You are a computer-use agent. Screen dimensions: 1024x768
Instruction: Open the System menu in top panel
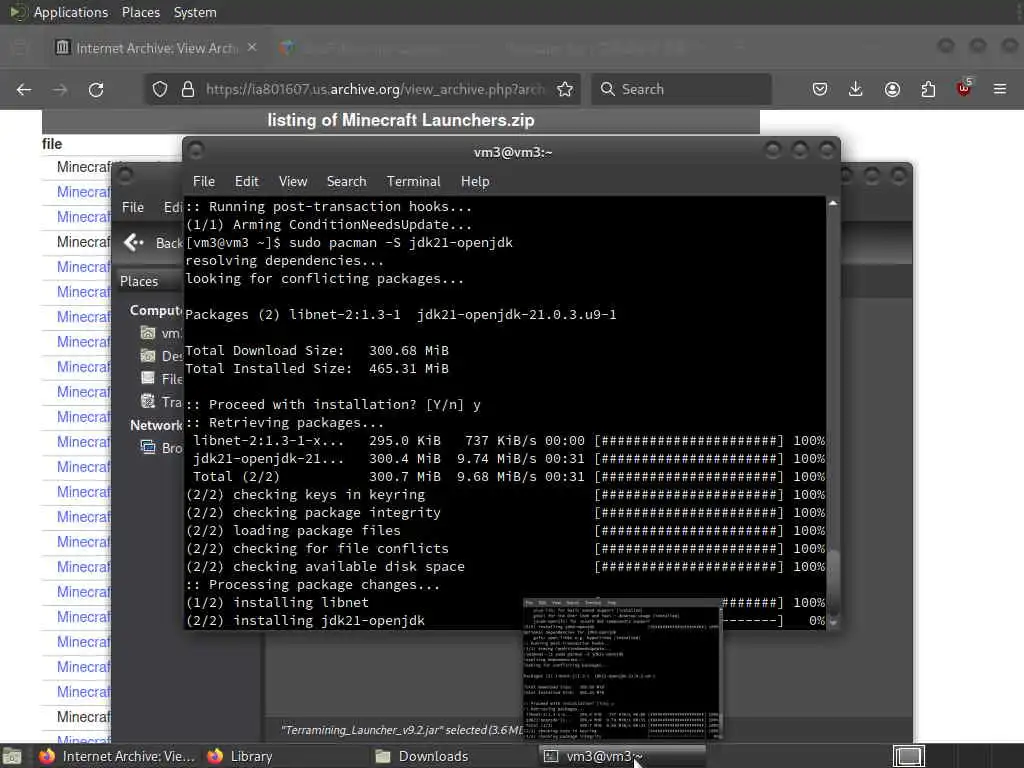point(195,12)
